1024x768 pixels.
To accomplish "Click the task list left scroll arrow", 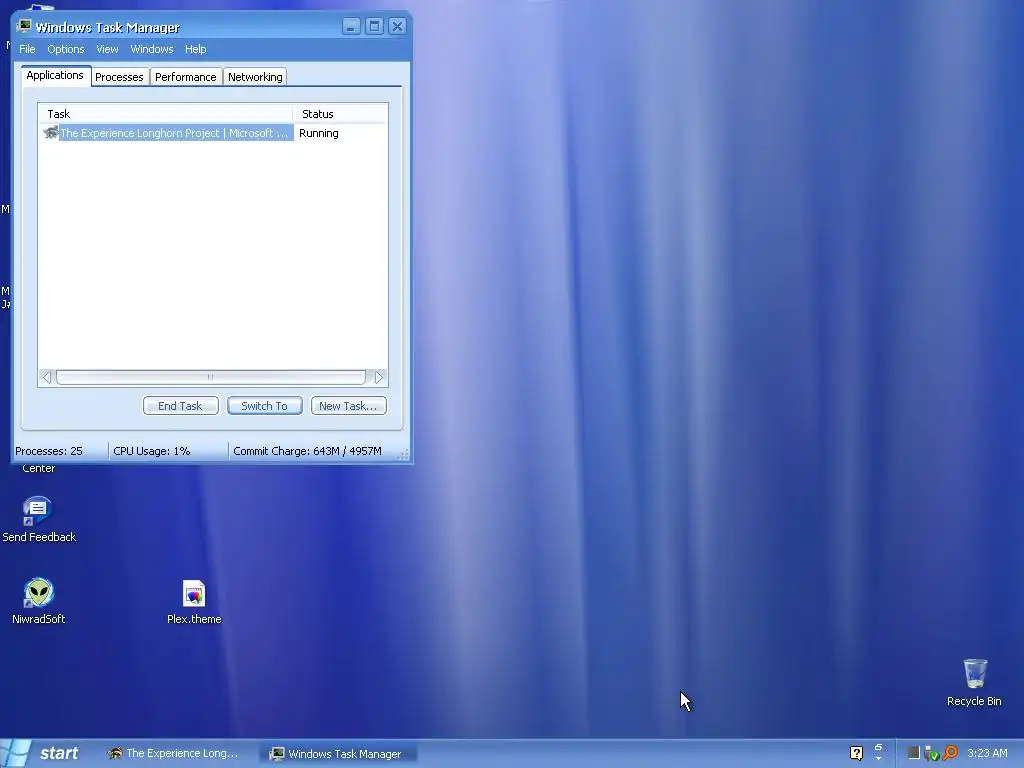I will pyautogui.click(x=46, y=377).
